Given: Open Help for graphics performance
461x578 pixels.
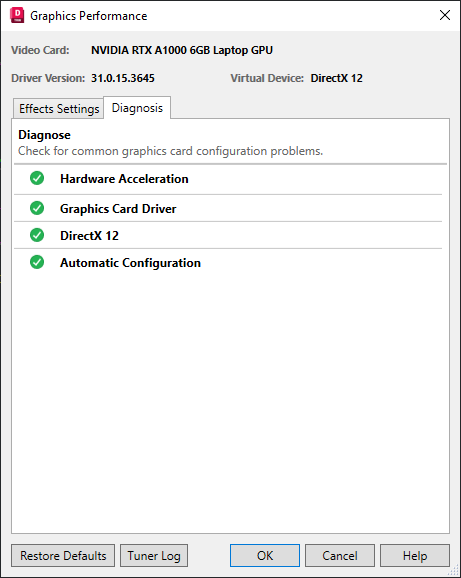Looking at the screenshot, I should click(415, 556).
